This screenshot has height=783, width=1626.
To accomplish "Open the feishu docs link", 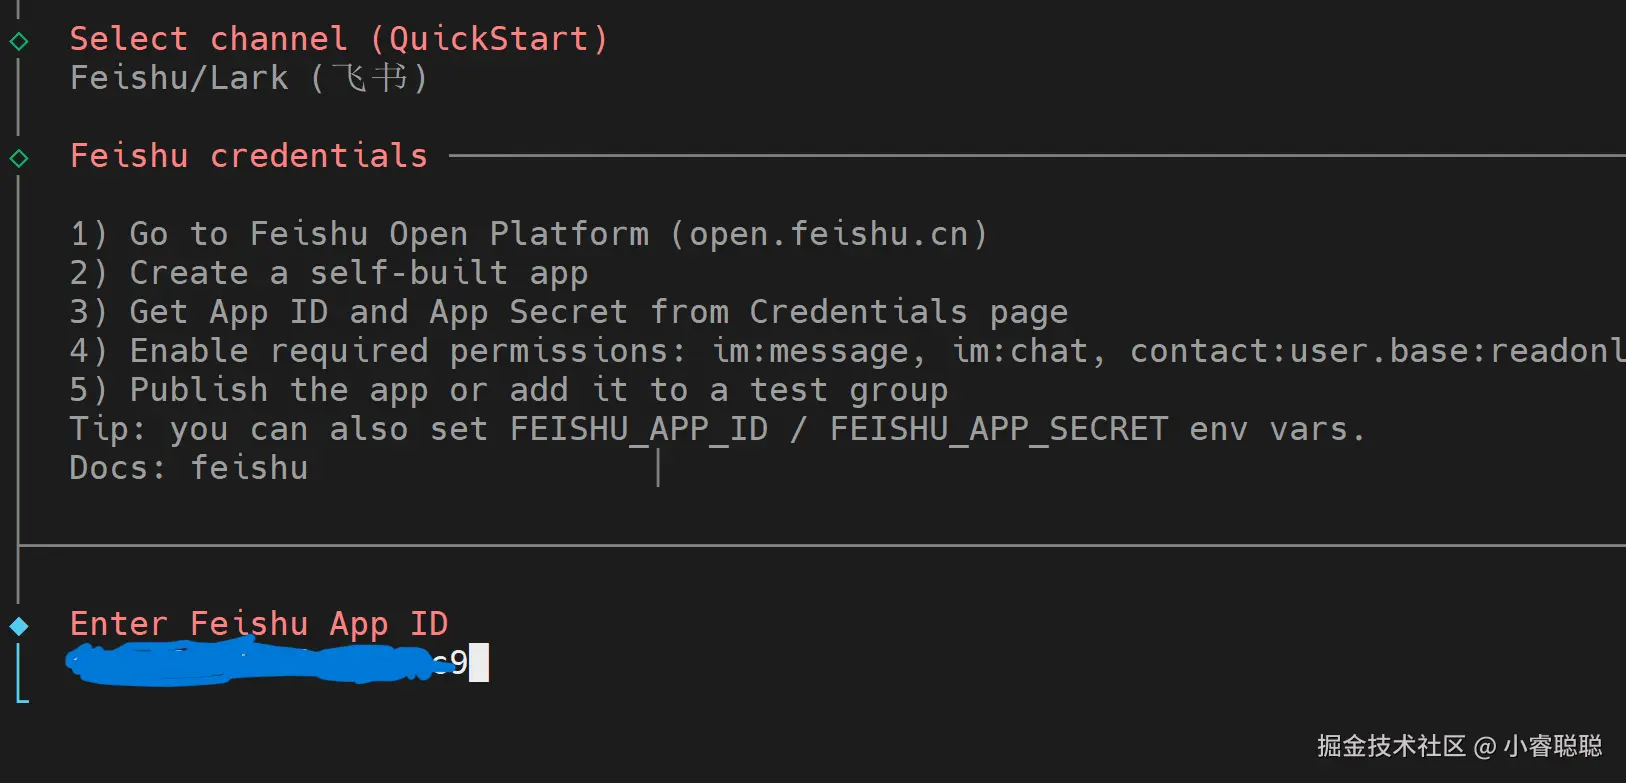I will click(249, 468).
